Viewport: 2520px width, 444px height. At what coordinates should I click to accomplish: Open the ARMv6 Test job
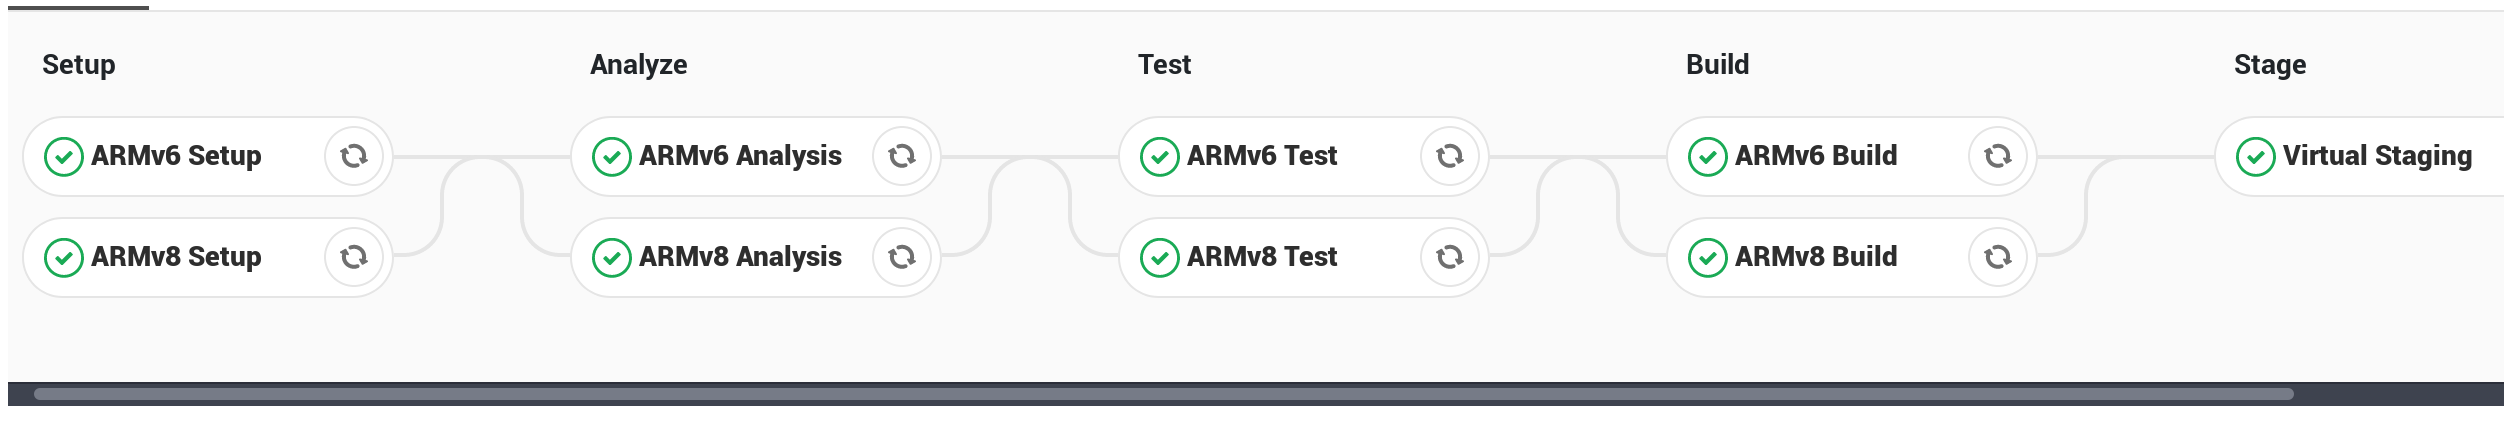tap(1262, 156)
